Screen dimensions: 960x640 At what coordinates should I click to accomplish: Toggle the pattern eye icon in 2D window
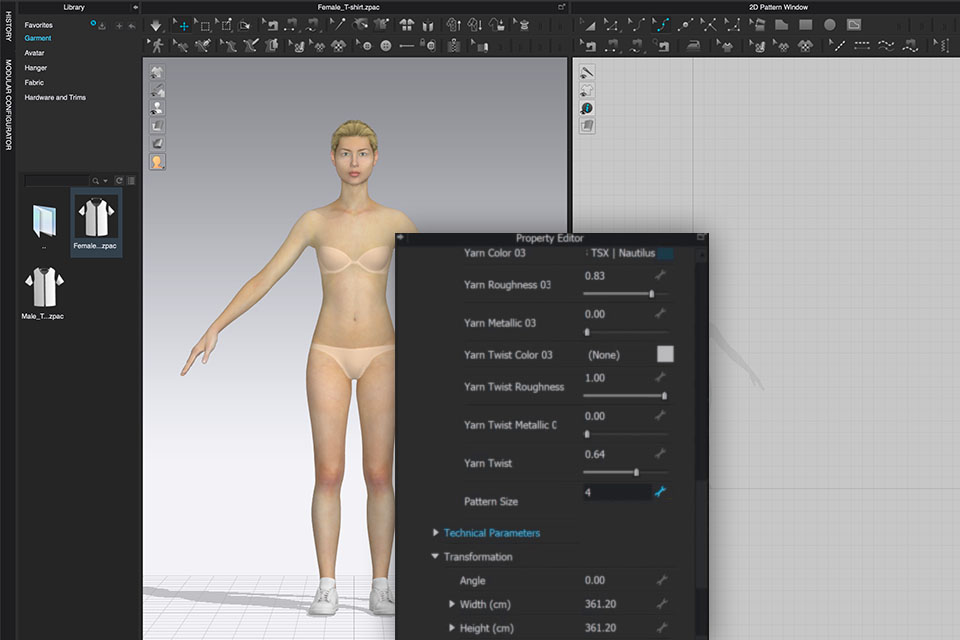tap(587, 90)
